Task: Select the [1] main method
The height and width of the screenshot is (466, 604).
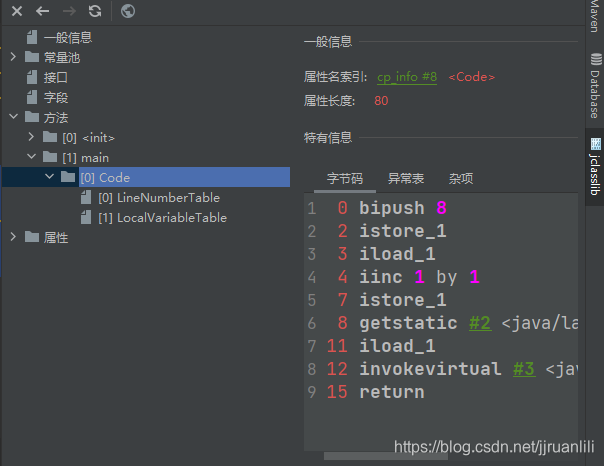Action: click(x=86, y=158)
